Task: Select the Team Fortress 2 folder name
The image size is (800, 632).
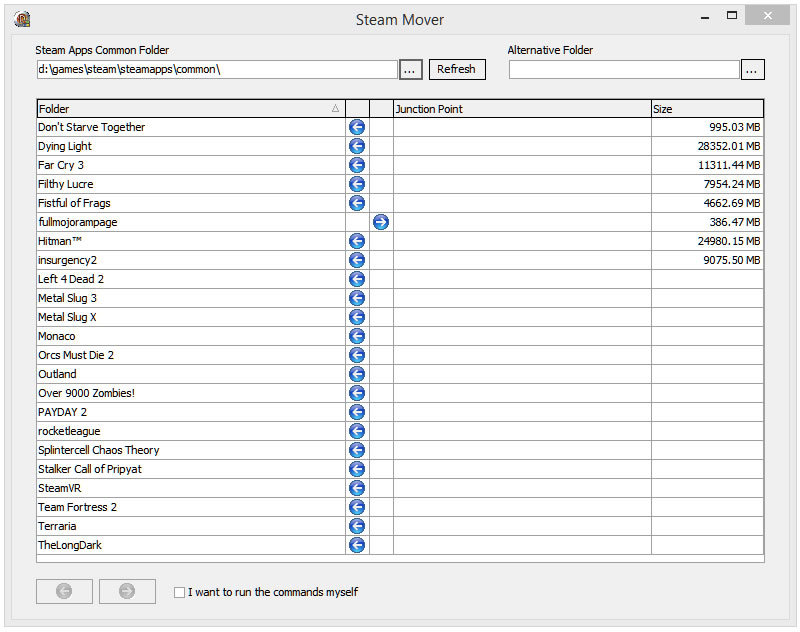Action: [78, 508]
